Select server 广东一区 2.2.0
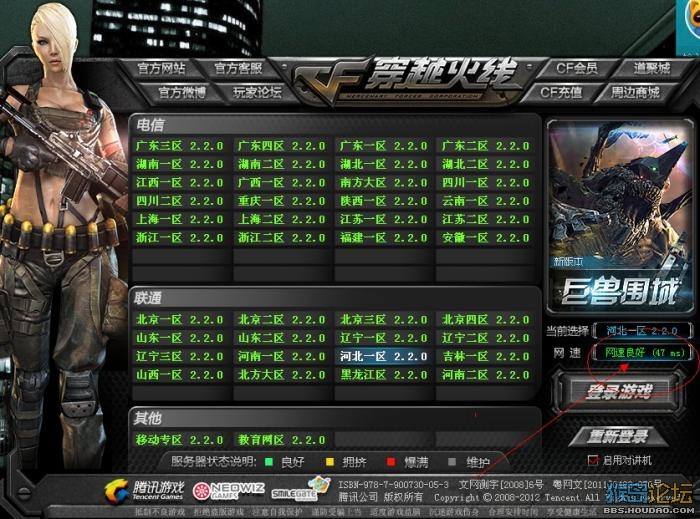 pyautogui.click(x=383, y=146)
